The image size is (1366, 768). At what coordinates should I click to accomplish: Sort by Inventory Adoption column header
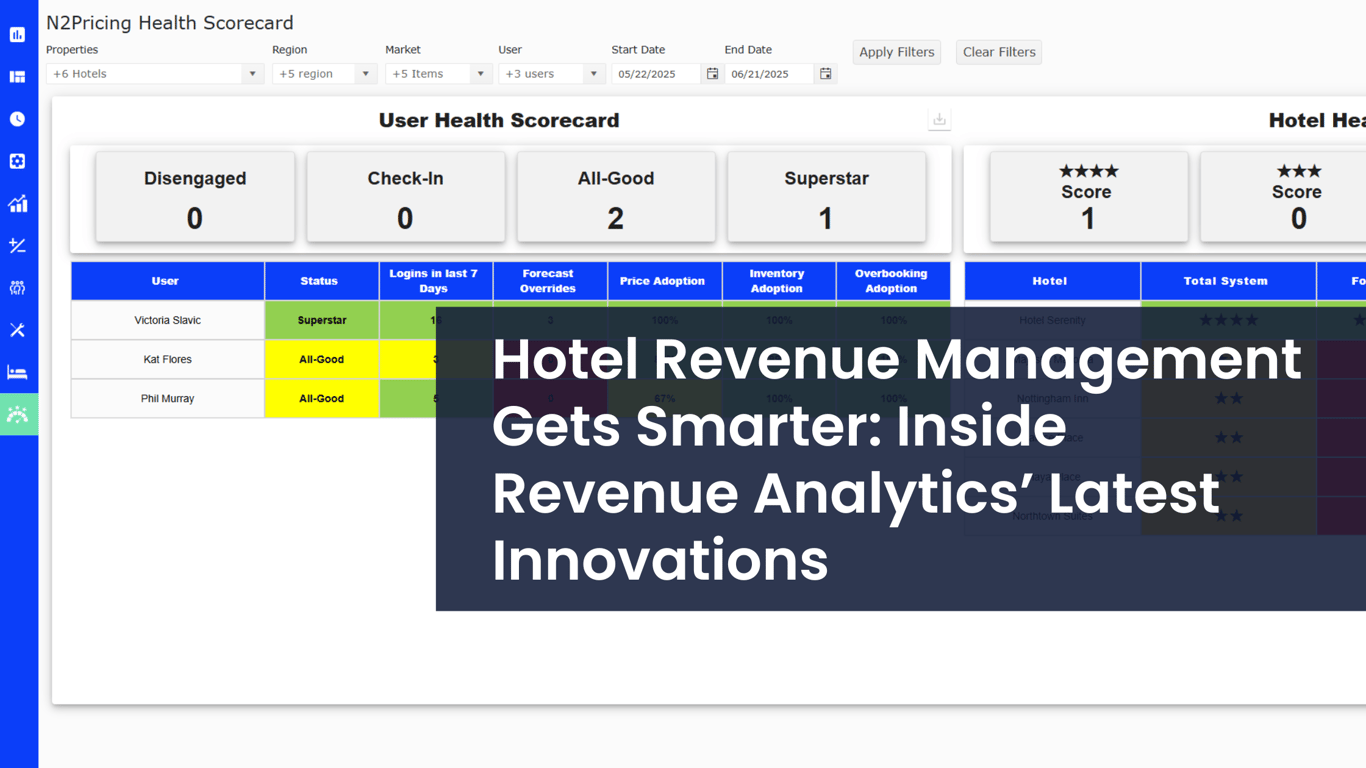[778, 281]
